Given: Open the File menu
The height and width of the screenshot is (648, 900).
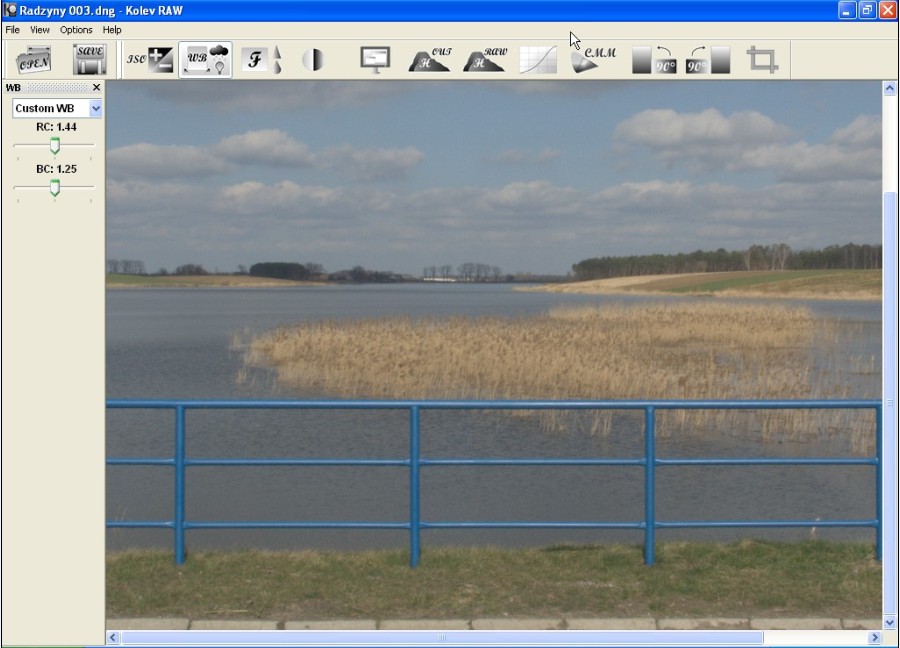Looking at the screenshot, I should (x=12, y=30).
